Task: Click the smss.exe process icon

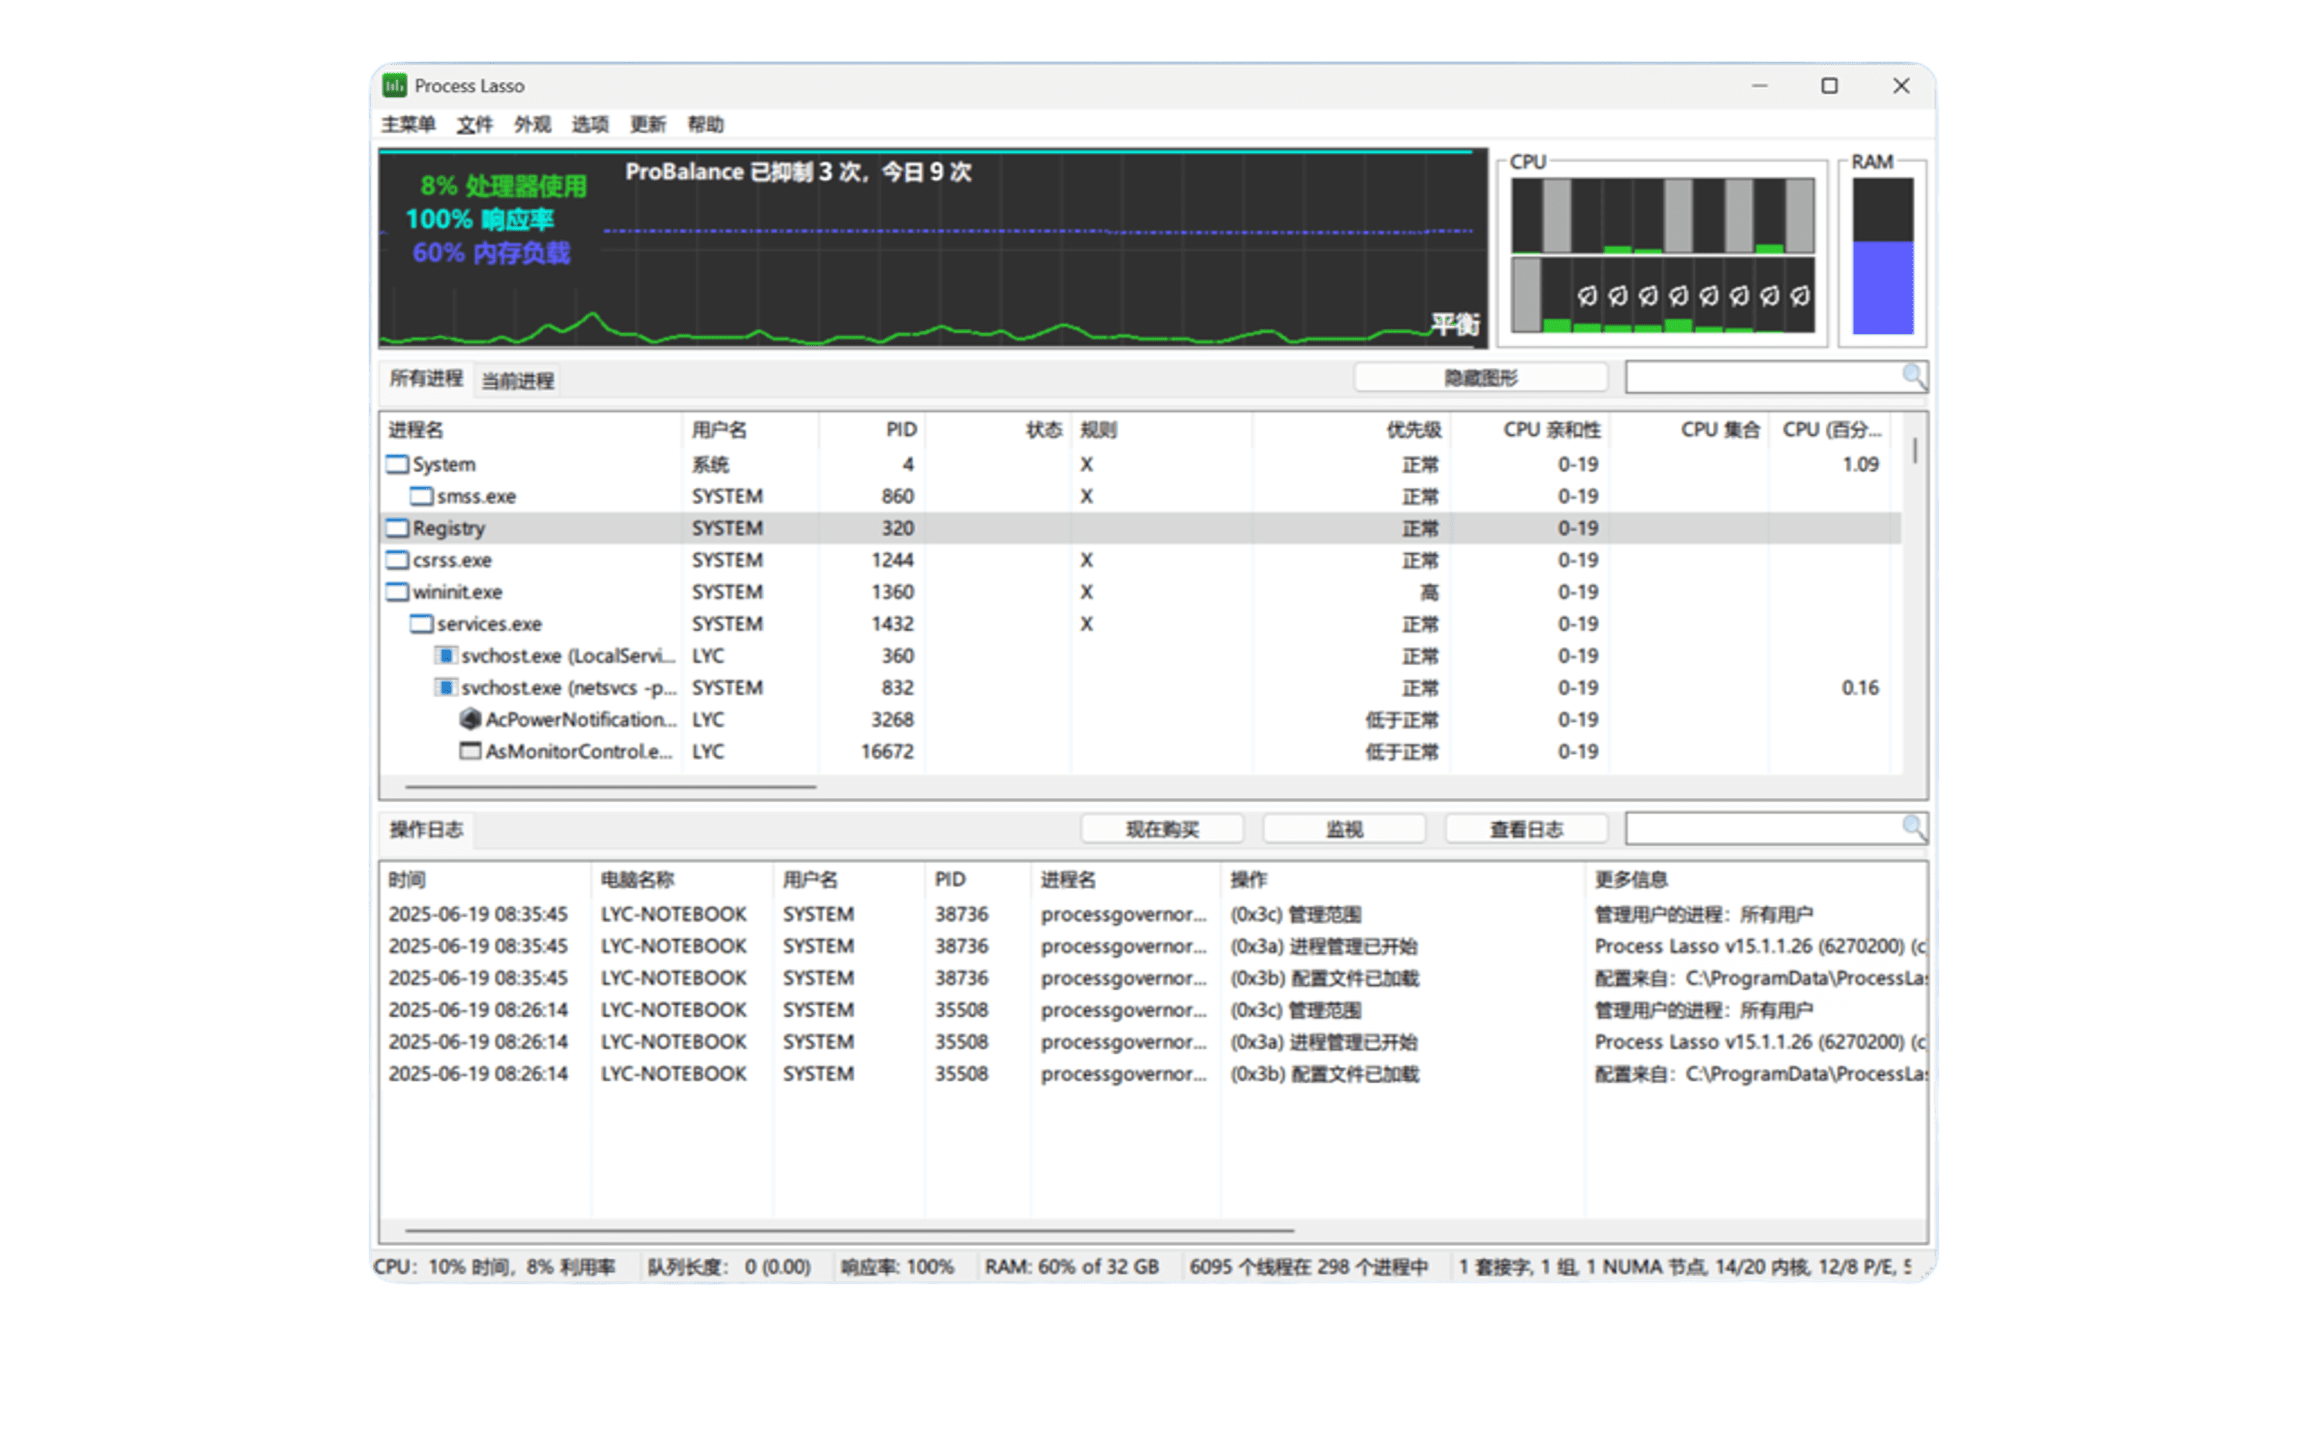Action: click(x=422, y=496)
